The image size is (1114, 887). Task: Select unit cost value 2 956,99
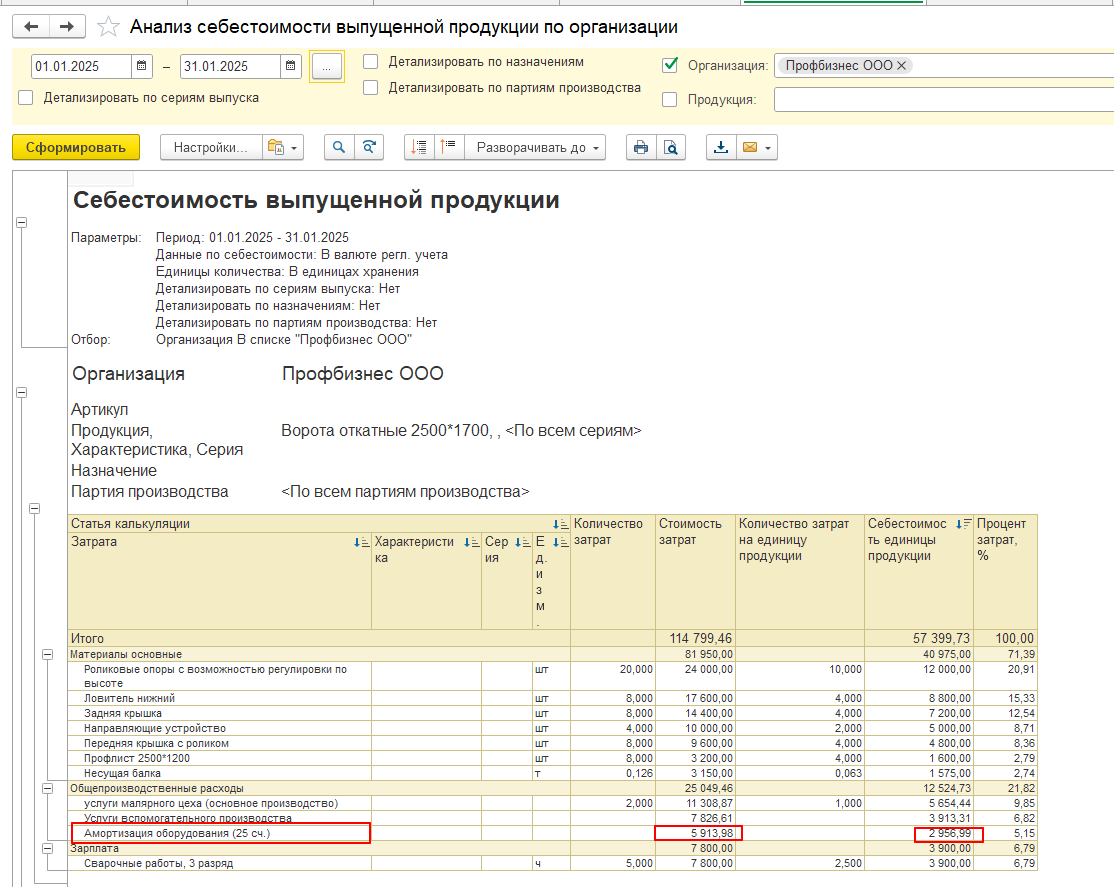(x=949, y=834)
